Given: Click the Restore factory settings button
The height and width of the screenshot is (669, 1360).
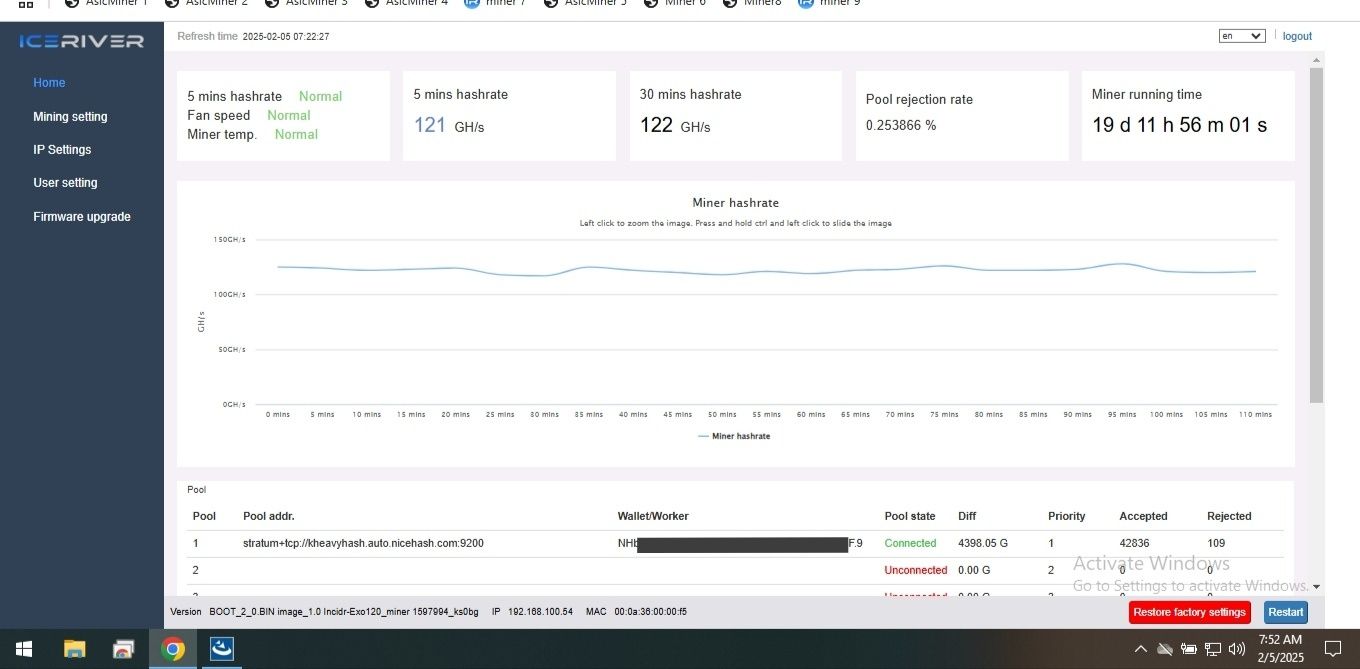Looking at the screenshot, I should coord(1189,612).
